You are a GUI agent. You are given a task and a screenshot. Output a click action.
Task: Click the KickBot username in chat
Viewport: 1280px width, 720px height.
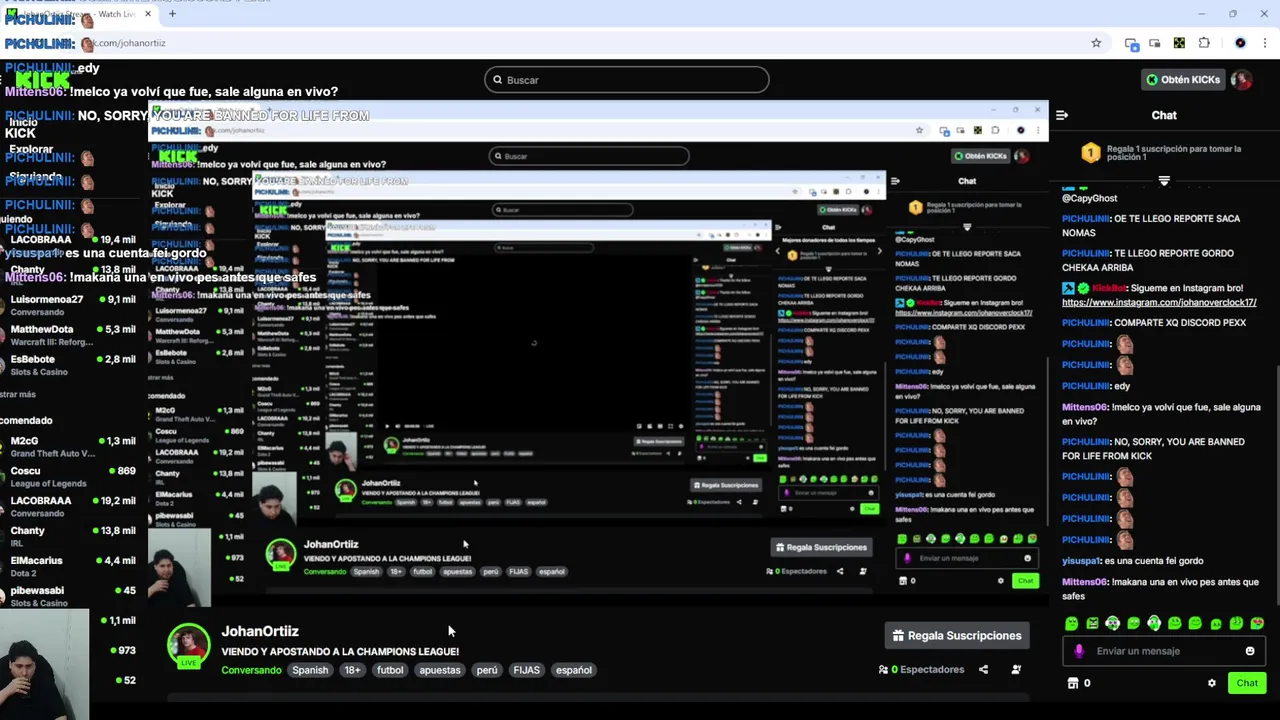coord(1109,288)
